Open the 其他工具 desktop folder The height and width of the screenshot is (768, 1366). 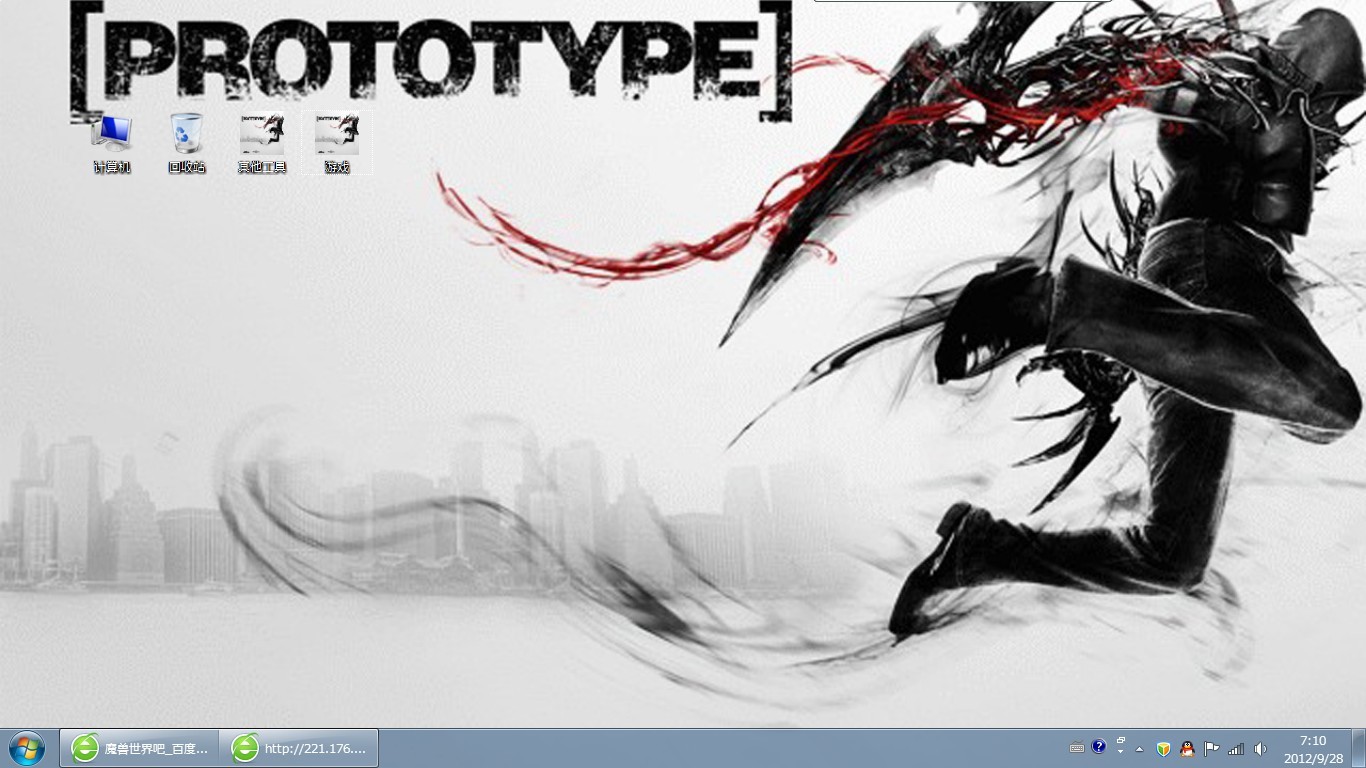coord(262,143)
